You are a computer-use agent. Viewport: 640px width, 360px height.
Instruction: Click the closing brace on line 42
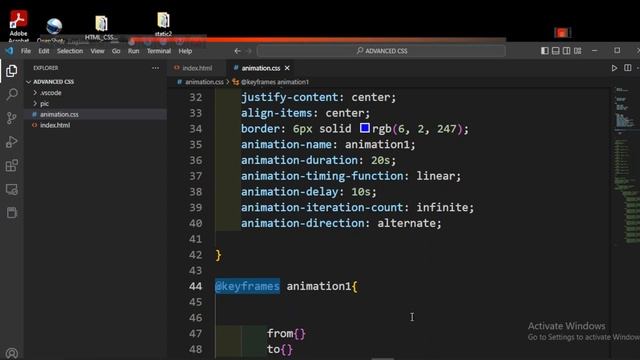tap(218, 255)
